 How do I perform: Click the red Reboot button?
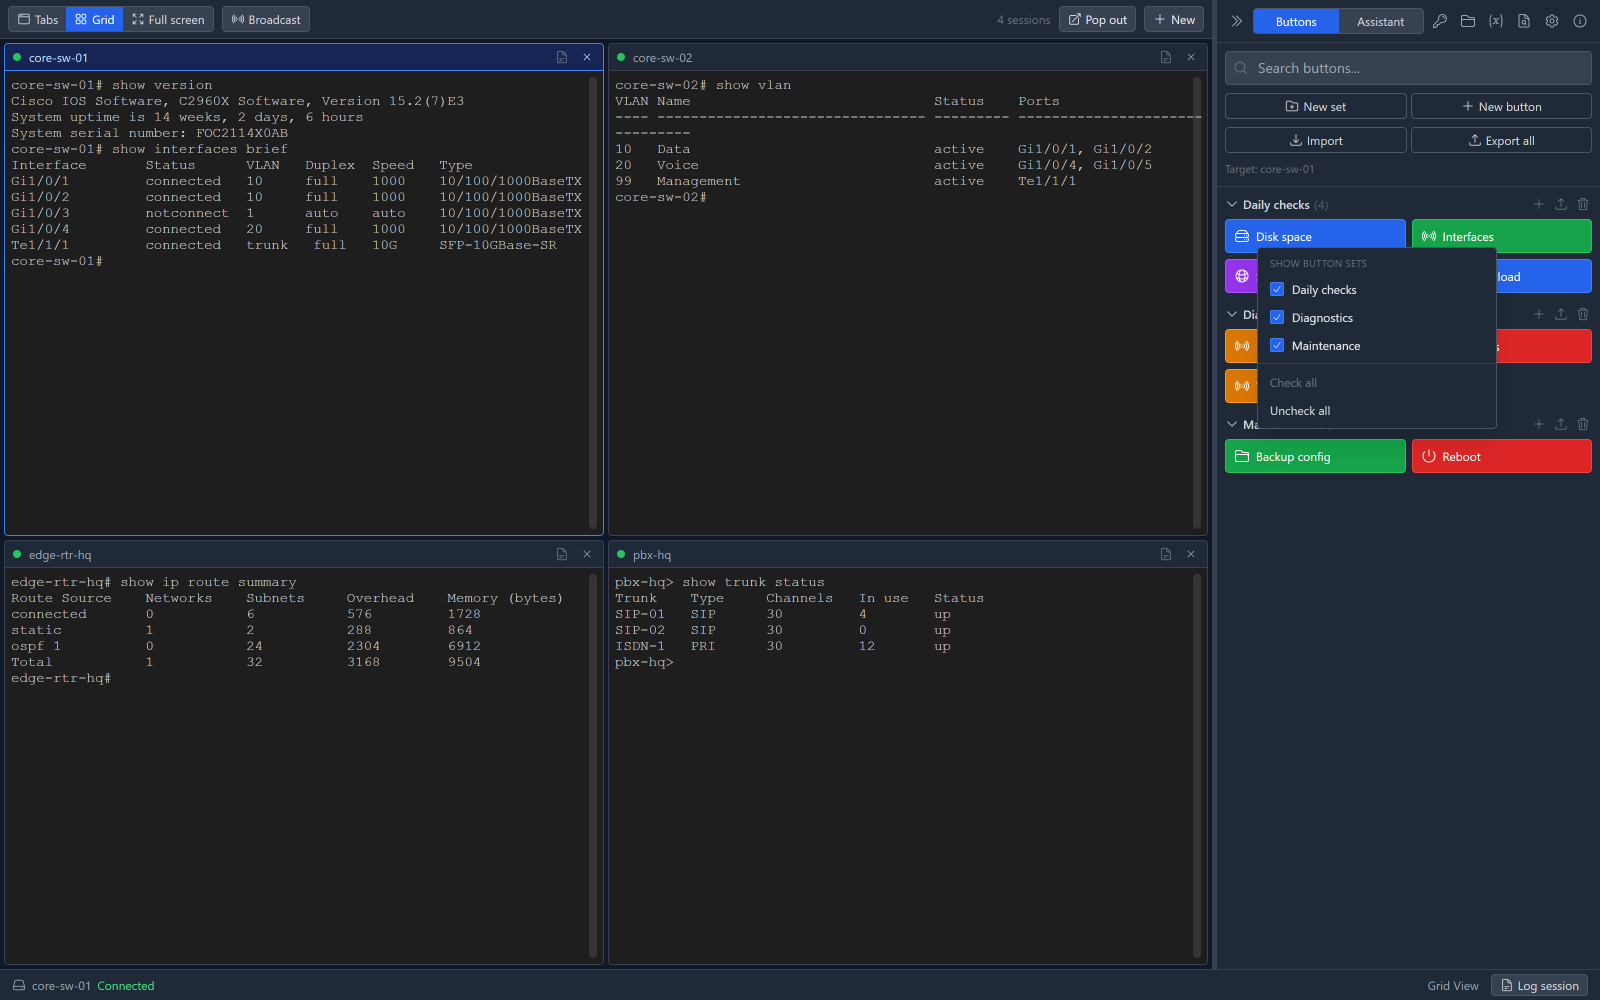1501,456
